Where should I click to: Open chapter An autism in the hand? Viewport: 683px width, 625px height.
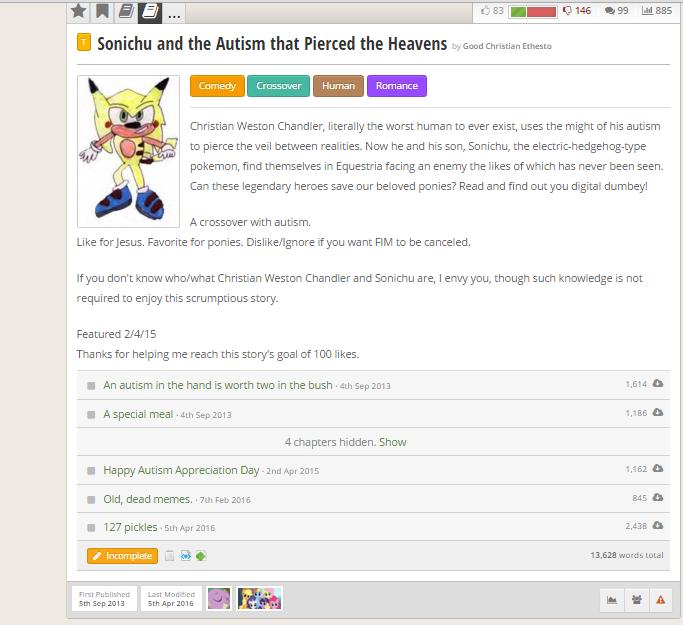point(218,385)
